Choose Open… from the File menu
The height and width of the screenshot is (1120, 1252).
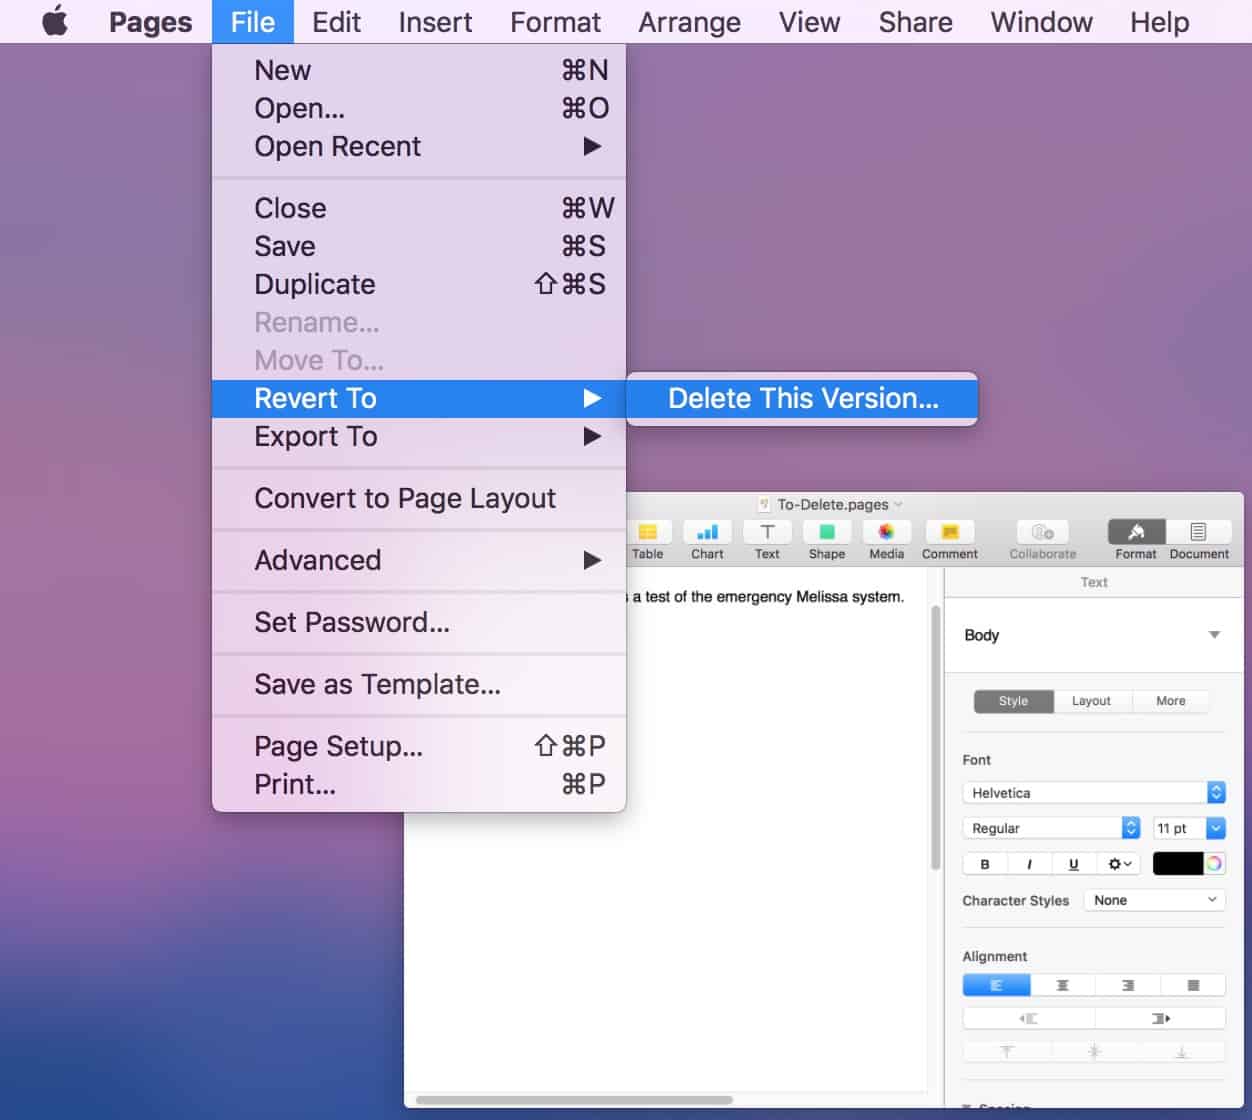tap(419, 108)
